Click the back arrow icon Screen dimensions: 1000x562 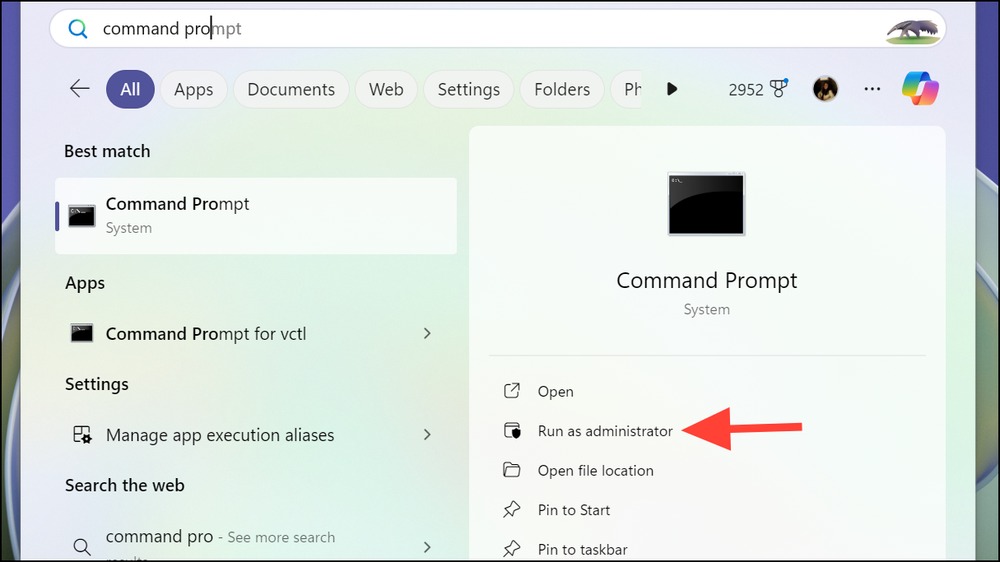[x=80, y=89]
